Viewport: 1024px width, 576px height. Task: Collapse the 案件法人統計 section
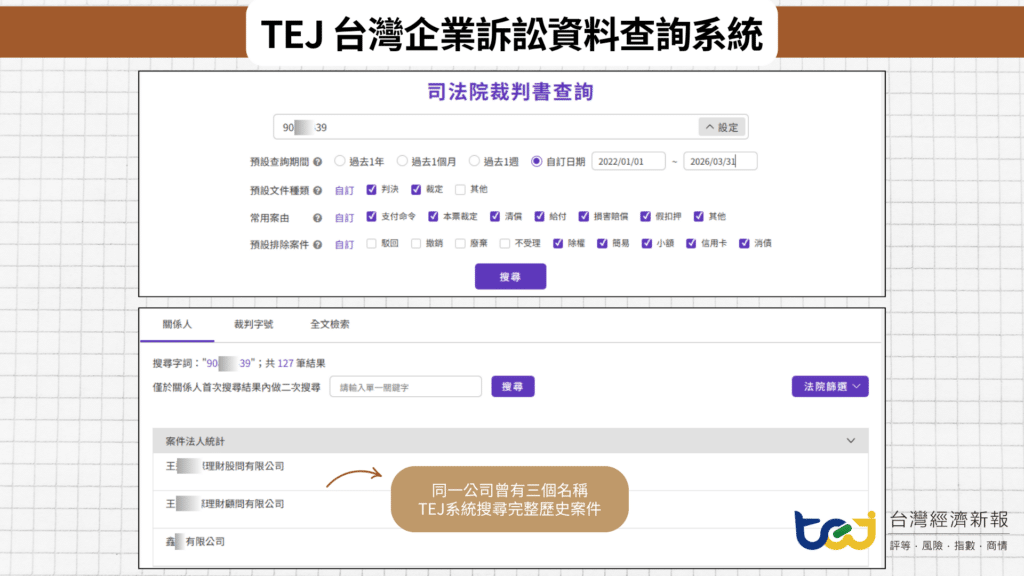pos(852,440)
